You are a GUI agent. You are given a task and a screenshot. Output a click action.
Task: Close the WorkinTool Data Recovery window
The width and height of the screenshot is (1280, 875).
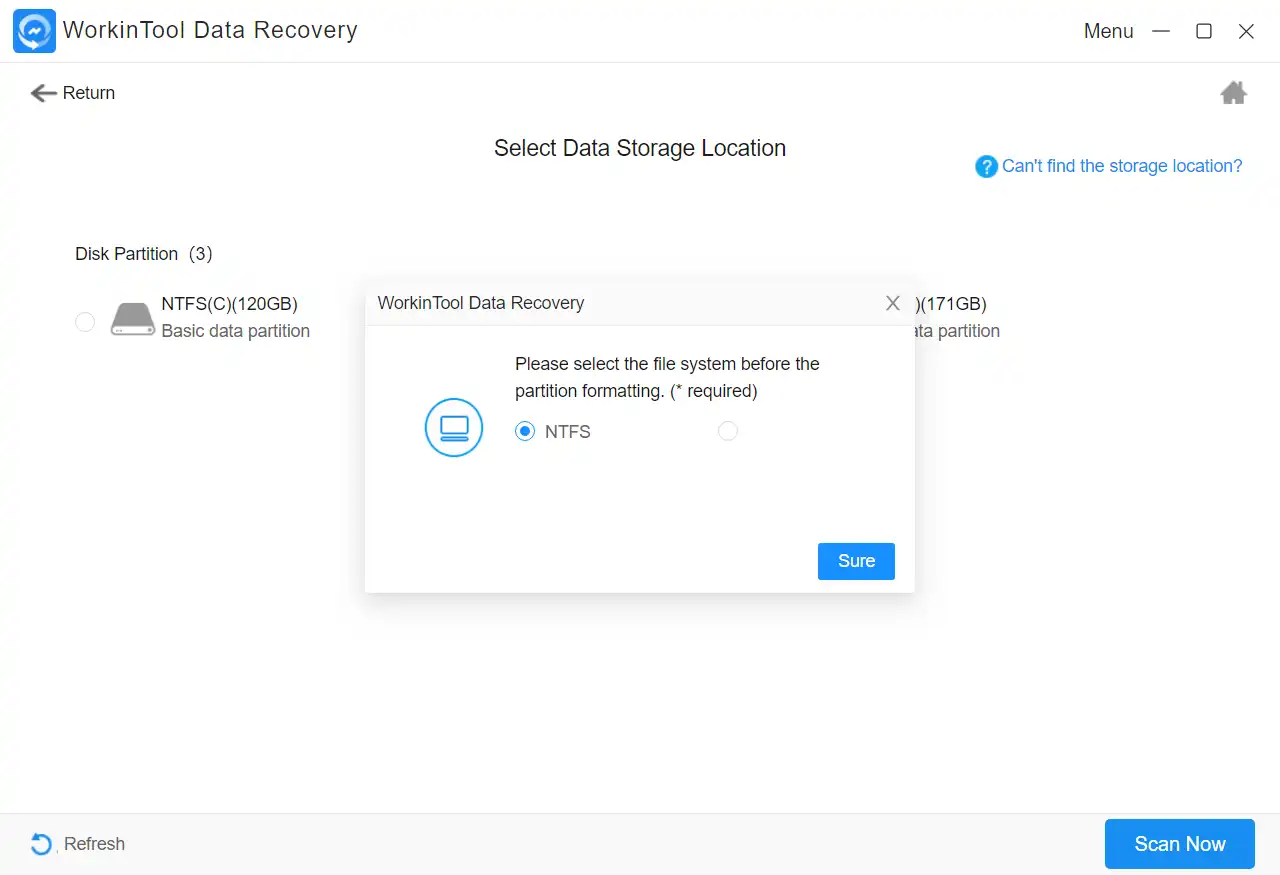pos(1246,31)
